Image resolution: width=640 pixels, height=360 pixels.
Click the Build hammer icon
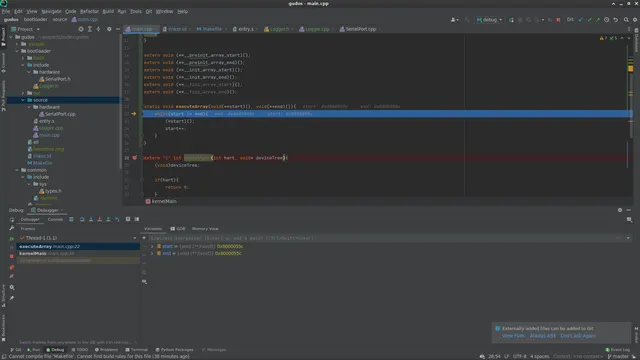467,20
